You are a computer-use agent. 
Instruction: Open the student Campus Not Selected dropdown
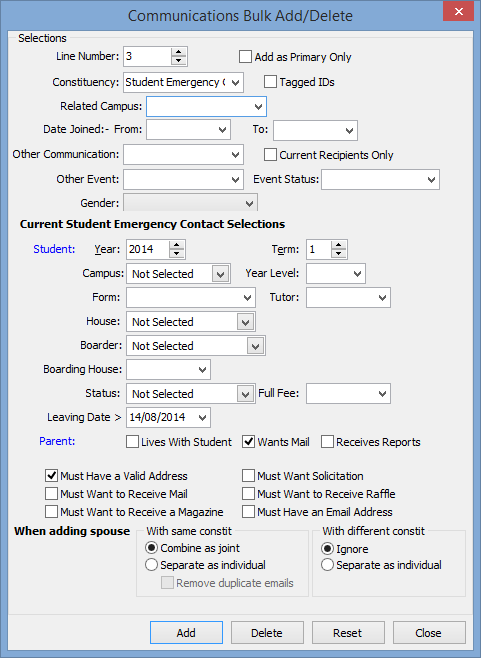point(220,274)
